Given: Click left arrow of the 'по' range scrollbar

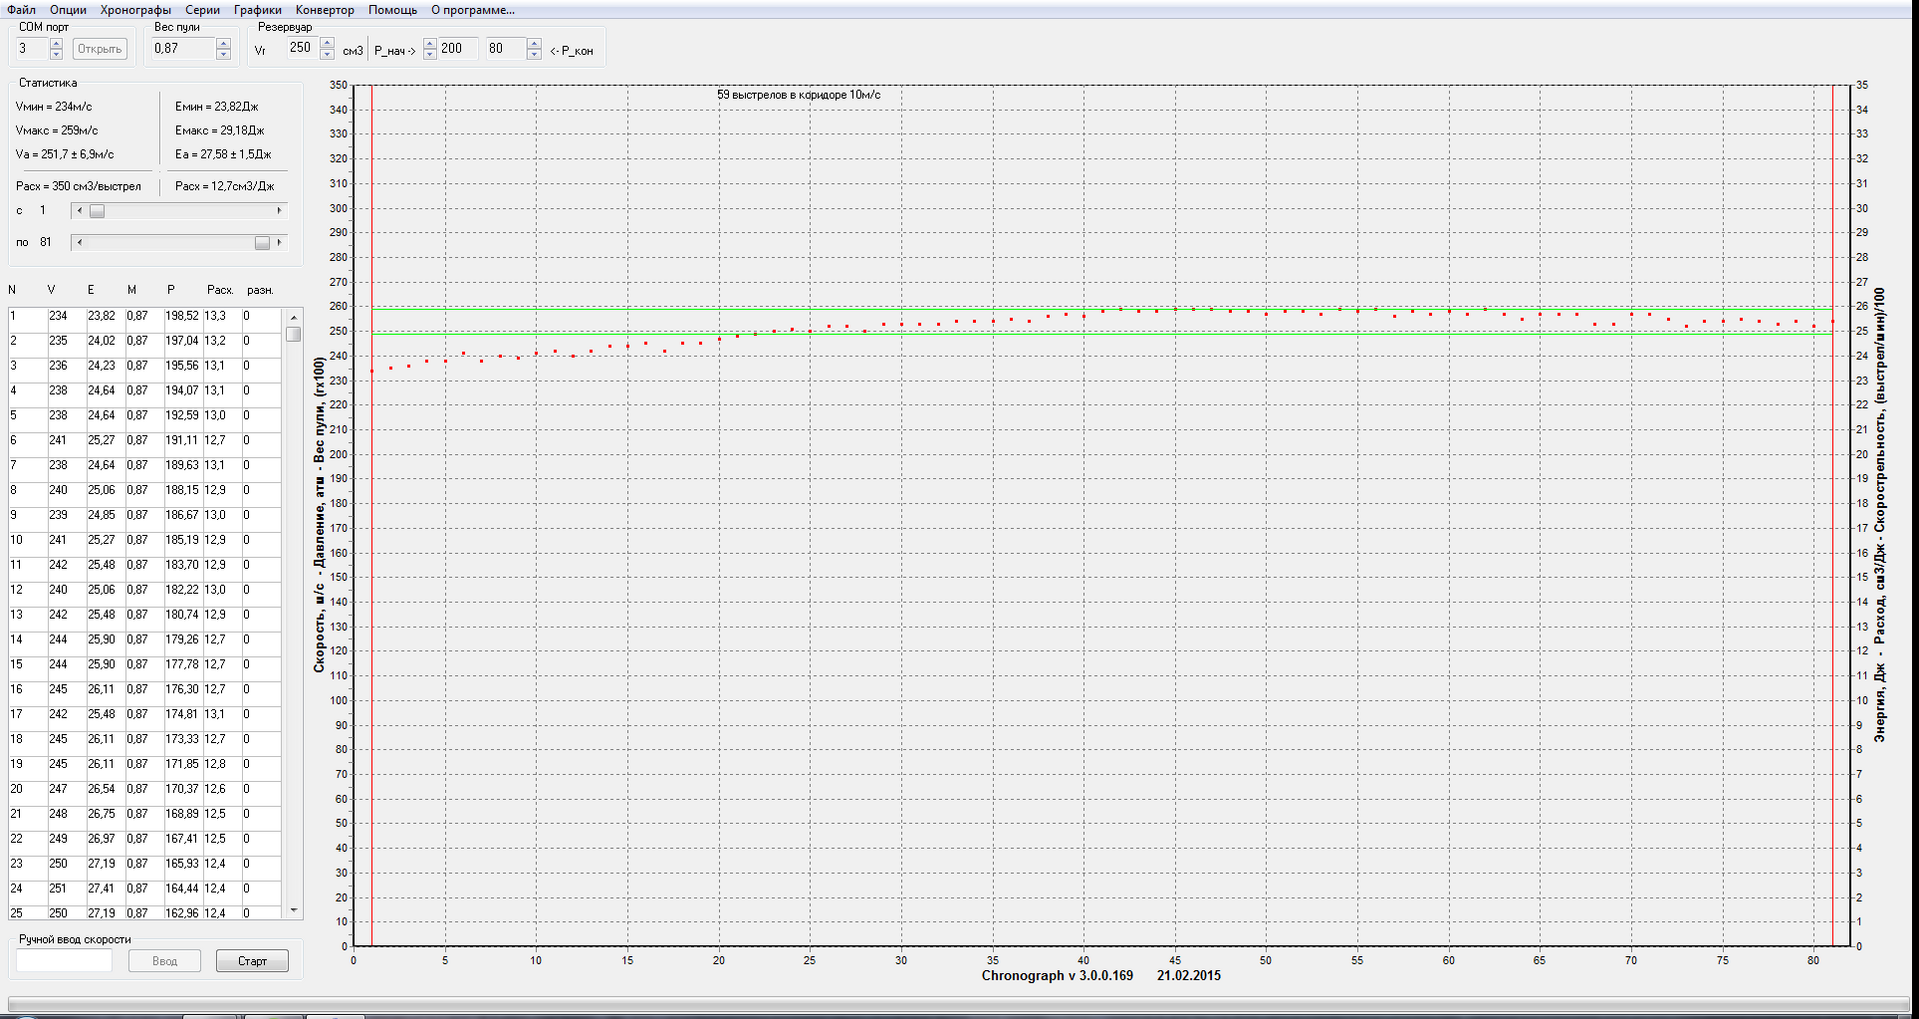Looking at the screenshot, I should click(80, 243).
